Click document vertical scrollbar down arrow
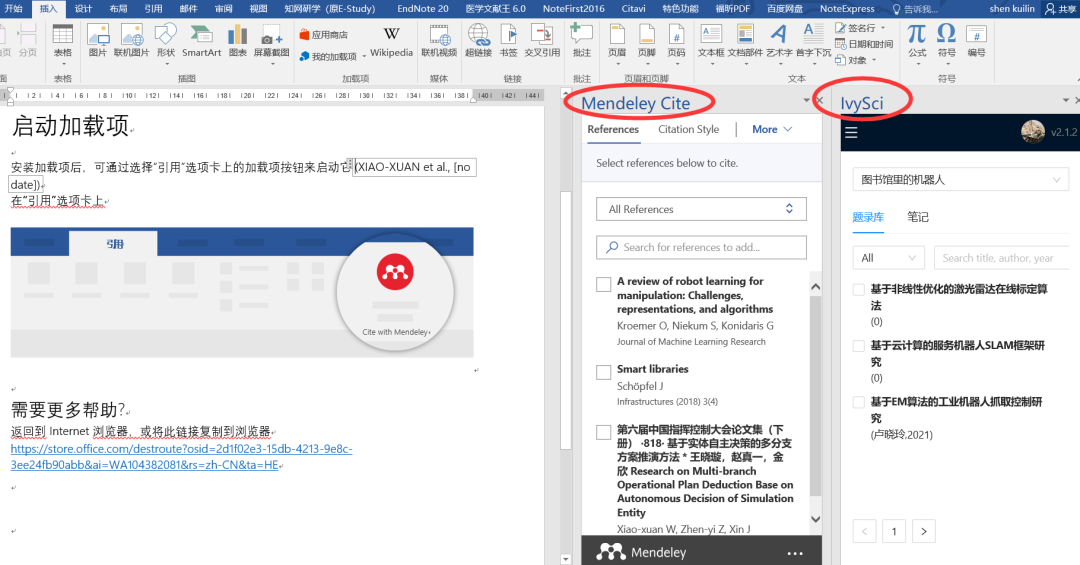 tap(565, 559)
